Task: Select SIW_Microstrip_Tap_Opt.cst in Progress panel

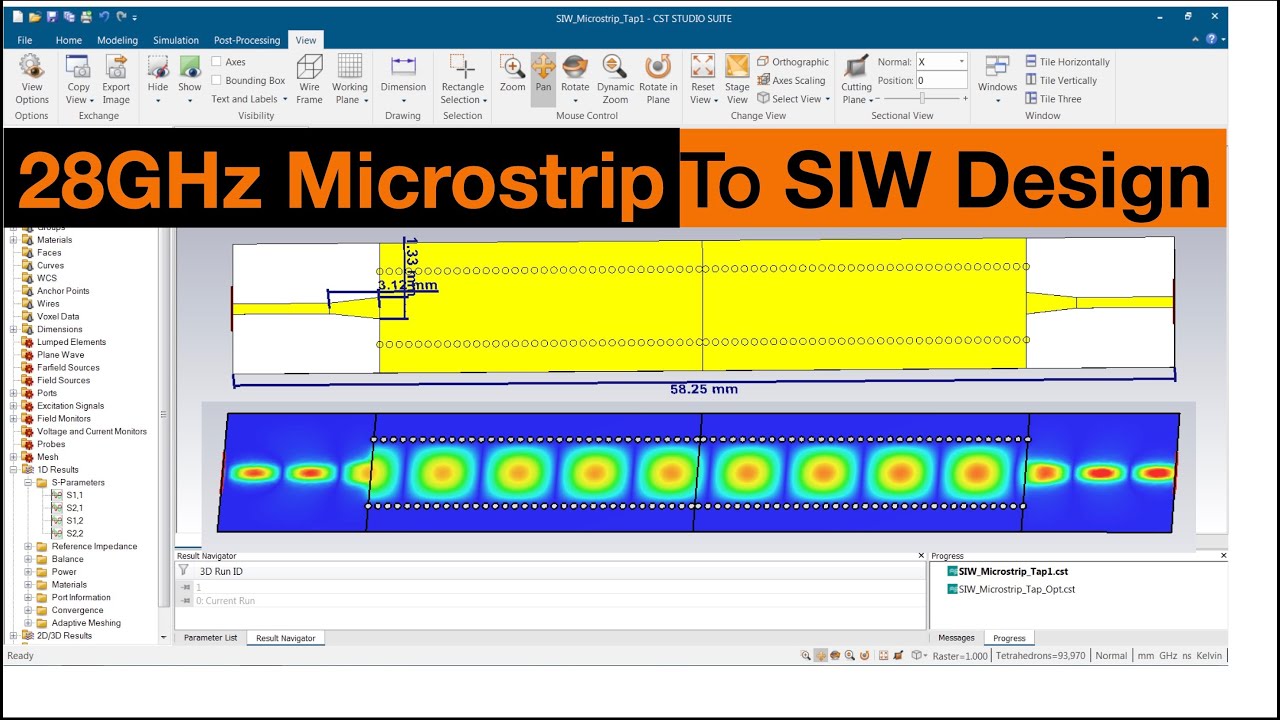Action: coord(1010,590)
